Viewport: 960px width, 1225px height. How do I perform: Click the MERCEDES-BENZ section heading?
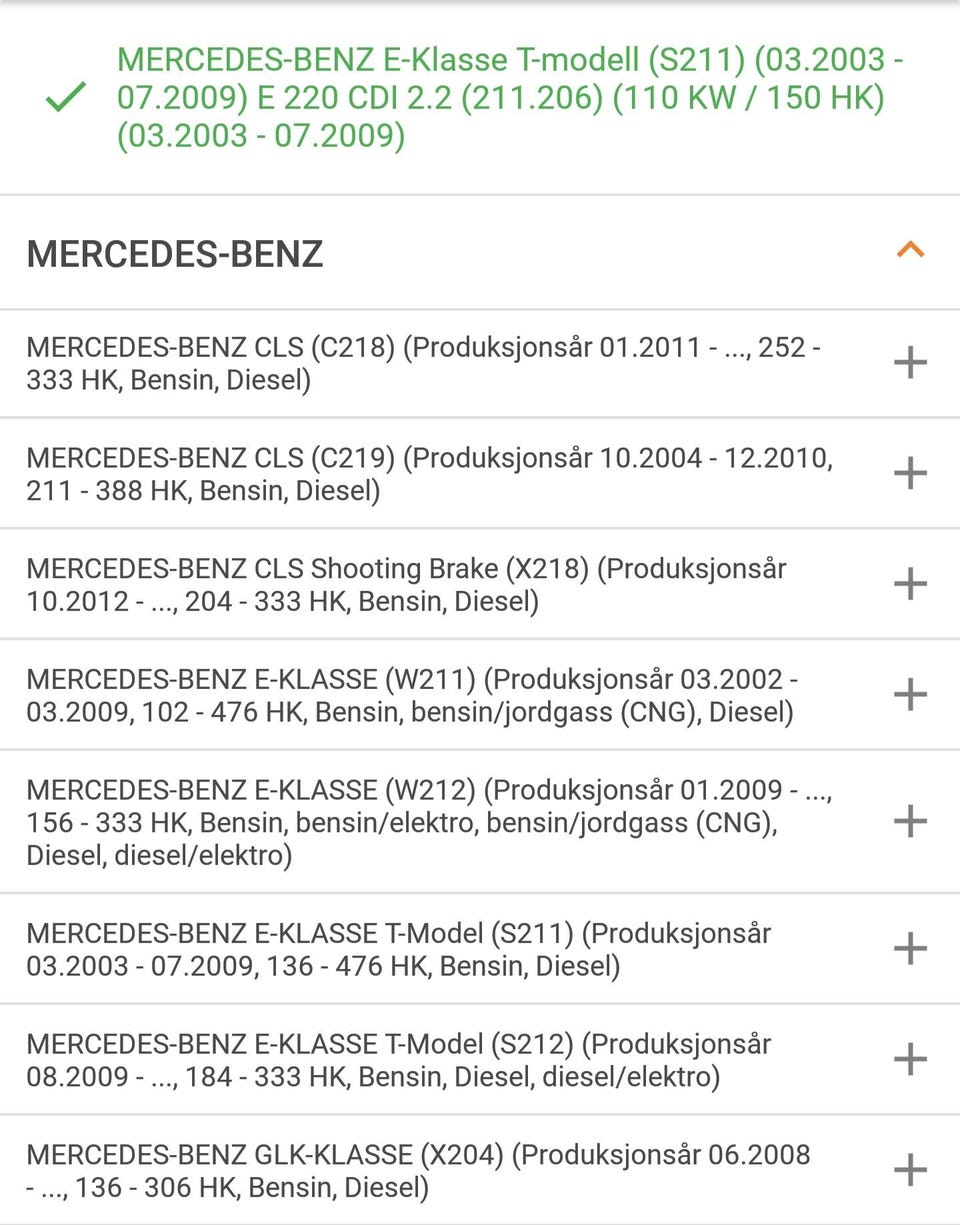tap(175, 254)
